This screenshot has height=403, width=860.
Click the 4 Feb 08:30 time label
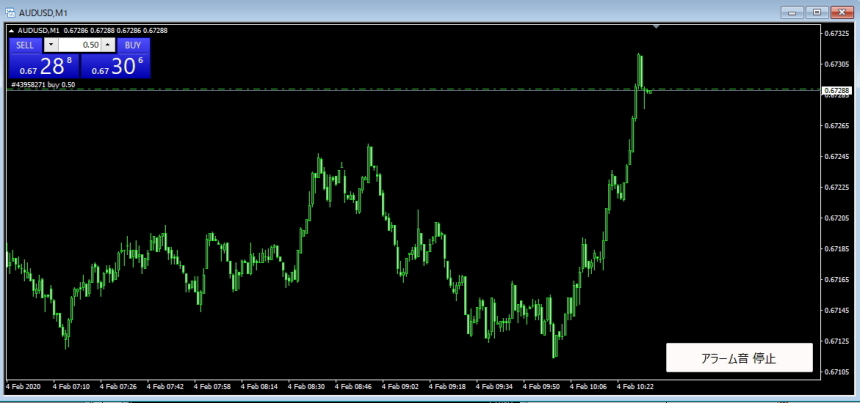point(307,387)
